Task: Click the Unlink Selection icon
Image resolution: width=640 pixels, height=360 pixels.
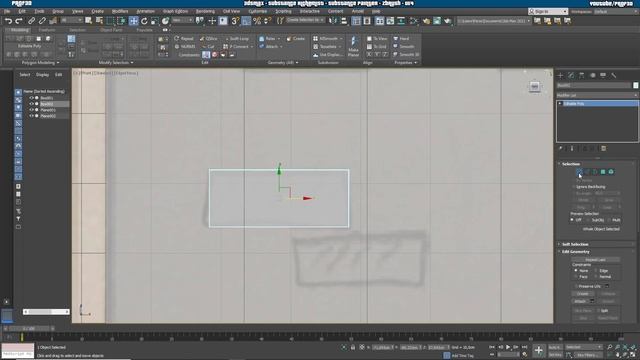Action: [x=42, y=21]
